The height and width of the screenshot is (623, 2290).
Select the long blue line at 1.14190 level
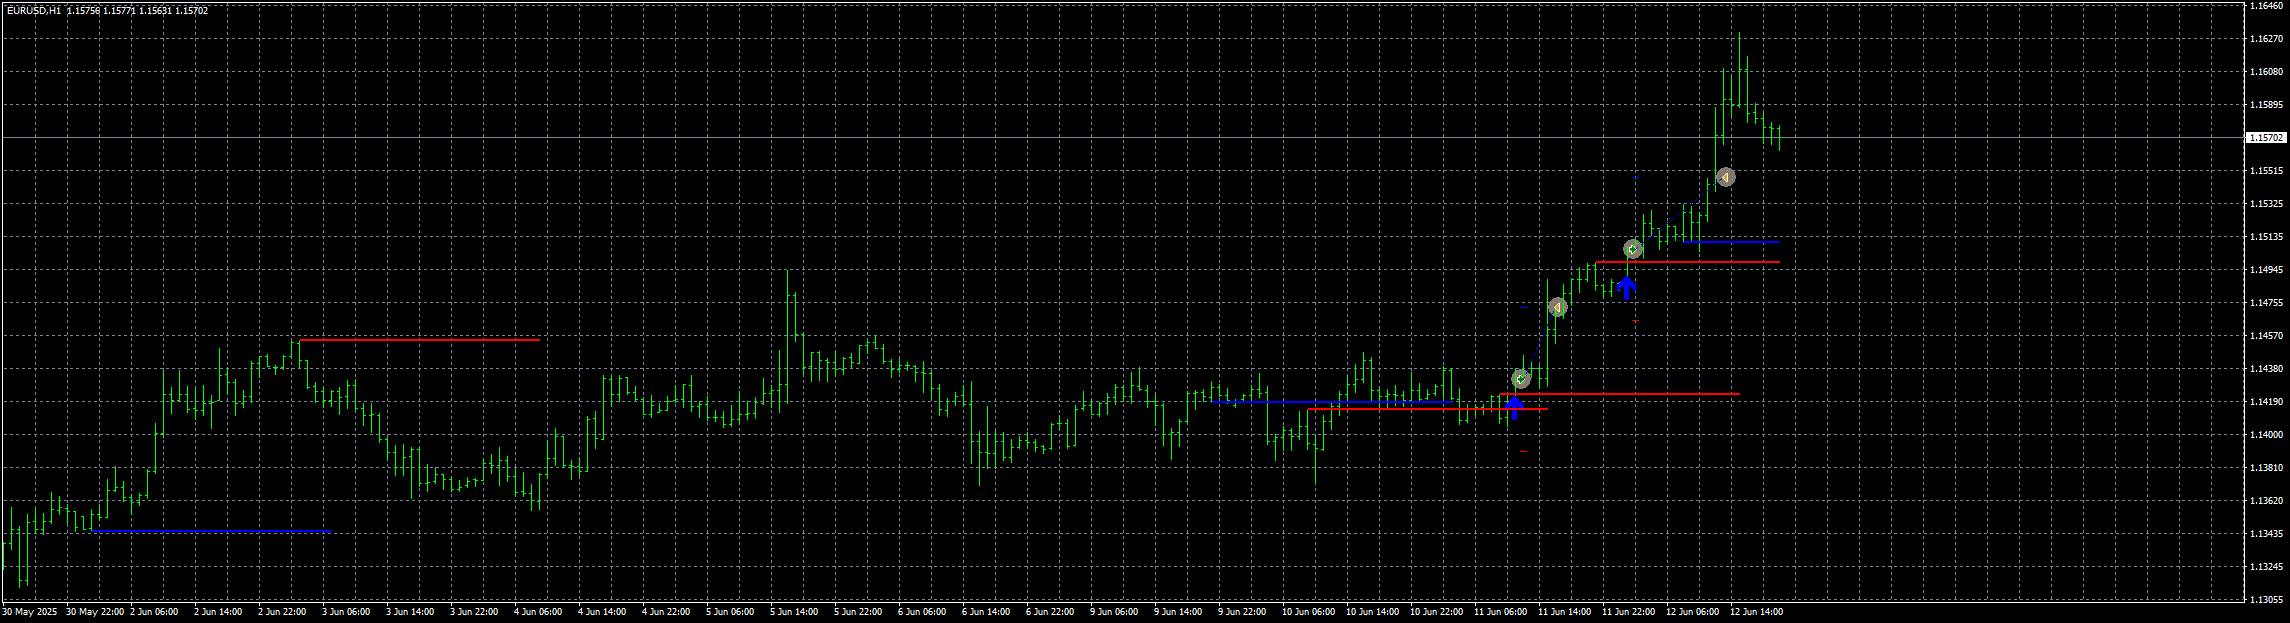(1331, 402)
